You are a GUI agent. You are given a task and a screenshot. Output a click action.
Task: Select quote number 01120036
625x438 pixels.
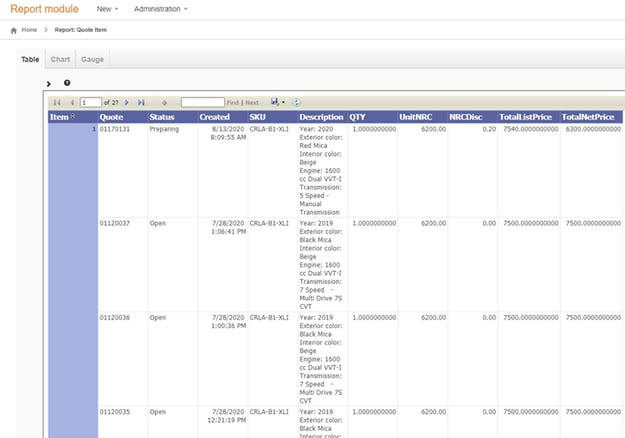pos(115,318)
